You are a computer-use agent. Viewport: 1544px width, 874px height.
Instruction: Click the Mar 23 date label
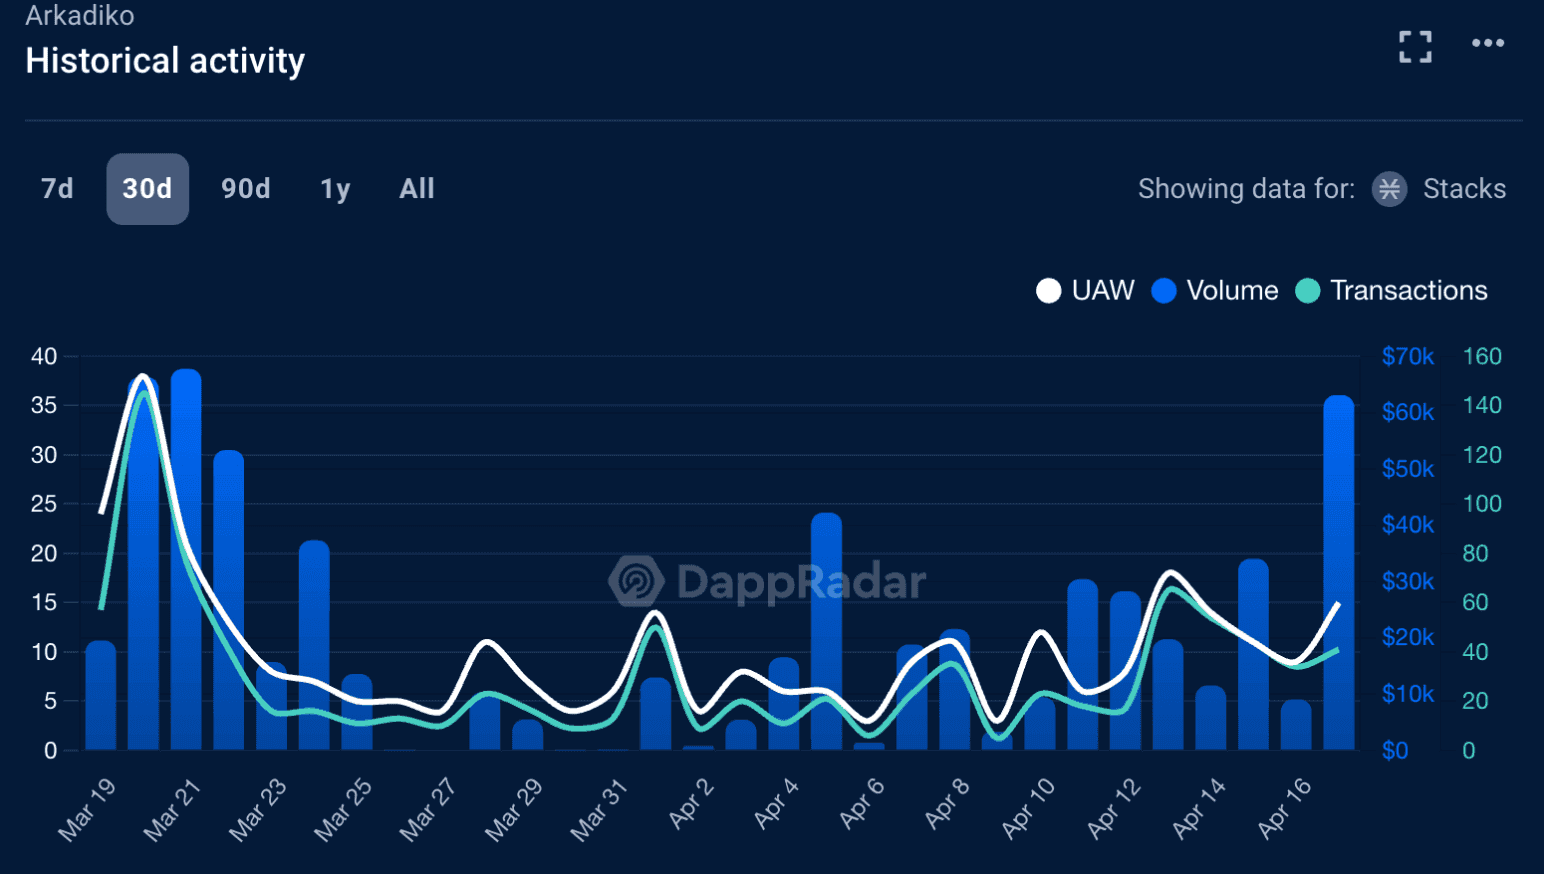point(258,809)
